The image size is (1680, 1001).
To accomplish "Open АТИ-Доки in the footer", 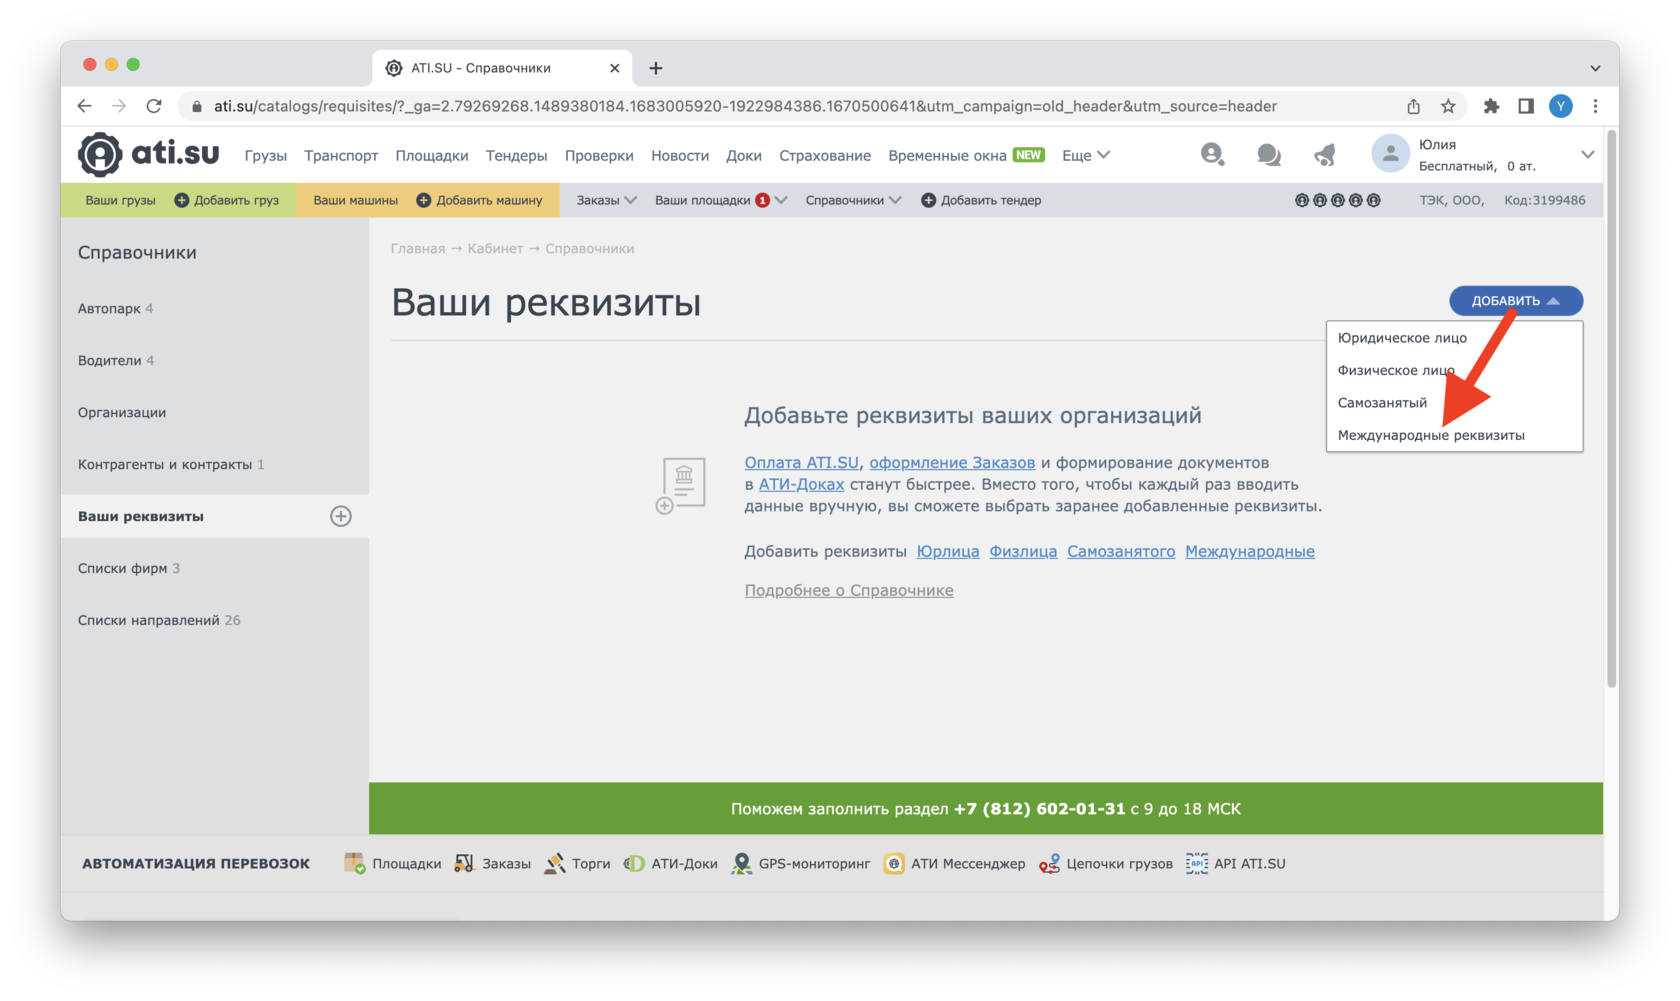I will (x=671, y=864).
